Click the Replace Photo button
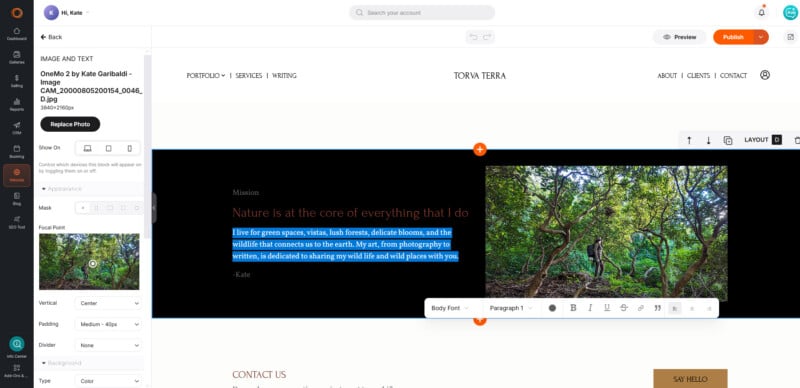Viewport: 800px width, 388px height. click(70, 124)
